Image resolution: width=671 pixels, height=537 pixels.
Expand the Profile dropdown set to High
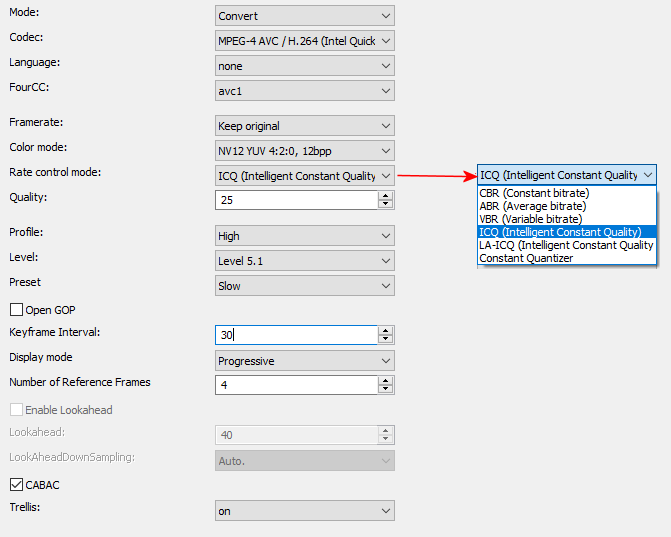click(305, 236)
